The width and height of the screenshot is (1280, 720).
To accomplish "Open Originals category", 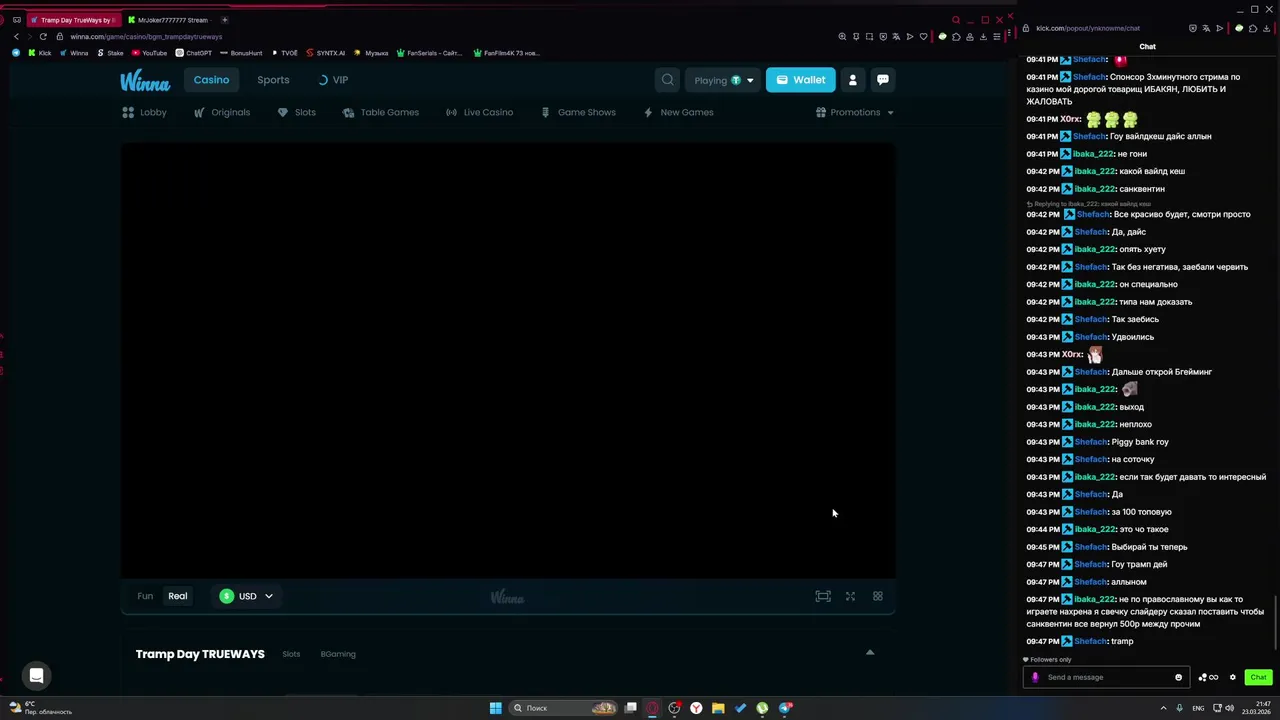I will (221, 112).
